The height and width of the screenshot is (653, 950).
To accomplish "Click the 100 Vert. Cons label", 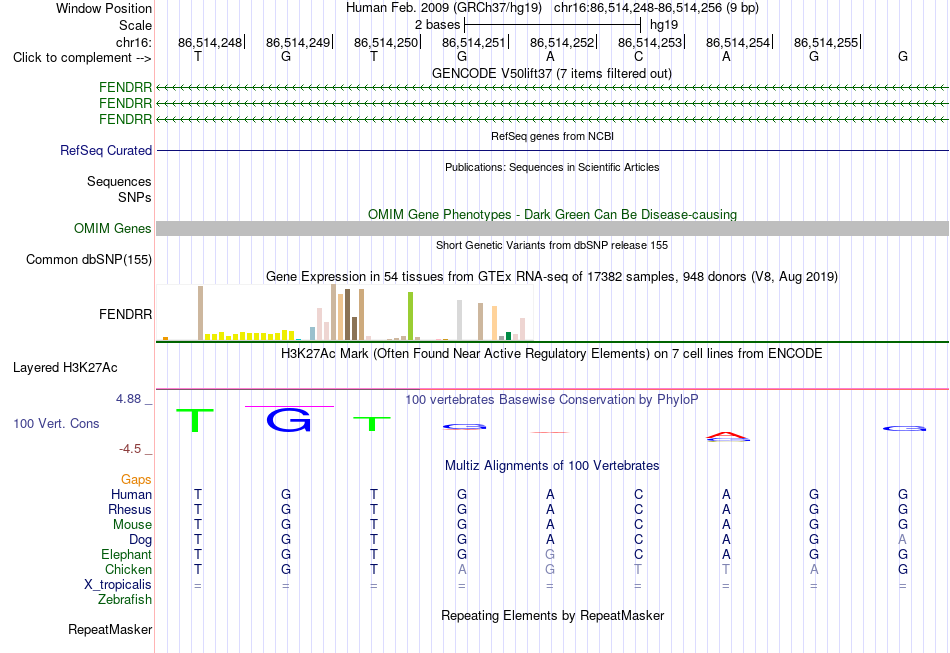I will [x=56, y=423].
